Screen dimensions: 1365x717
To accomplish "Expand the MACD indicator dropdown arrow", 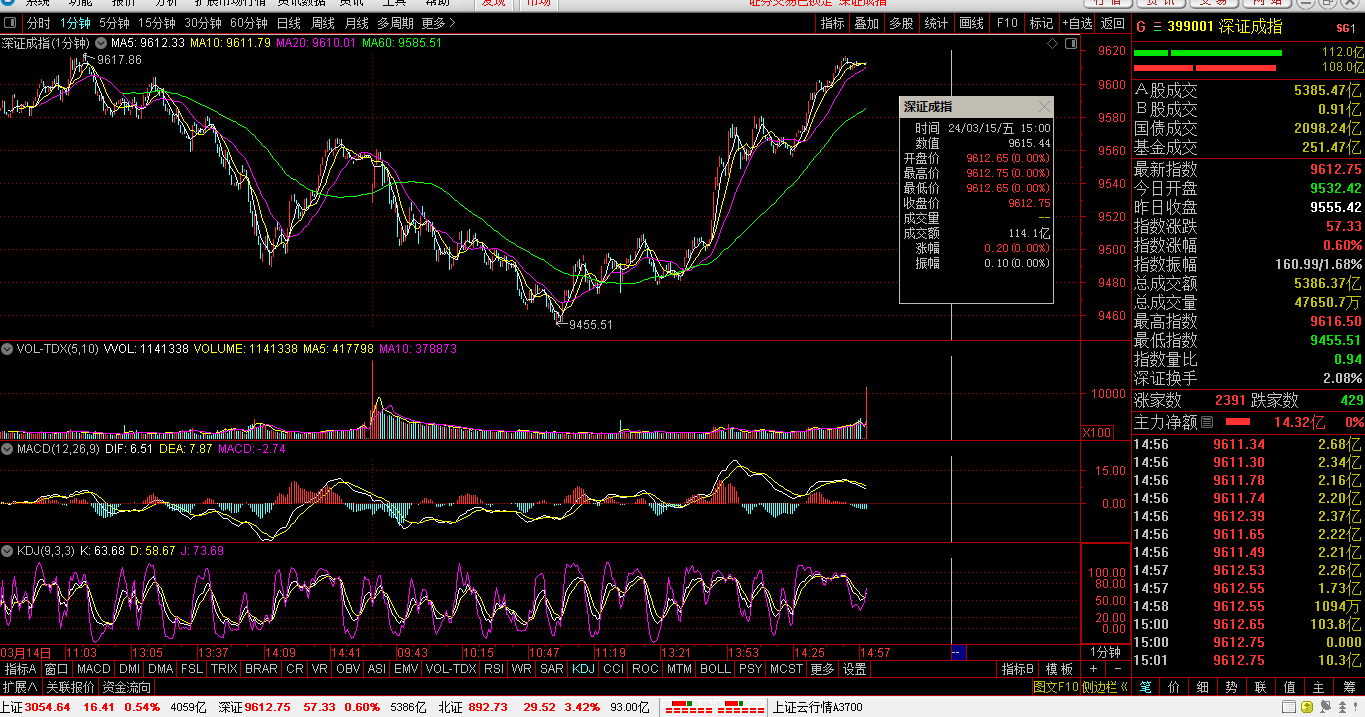I will [7, 449].
